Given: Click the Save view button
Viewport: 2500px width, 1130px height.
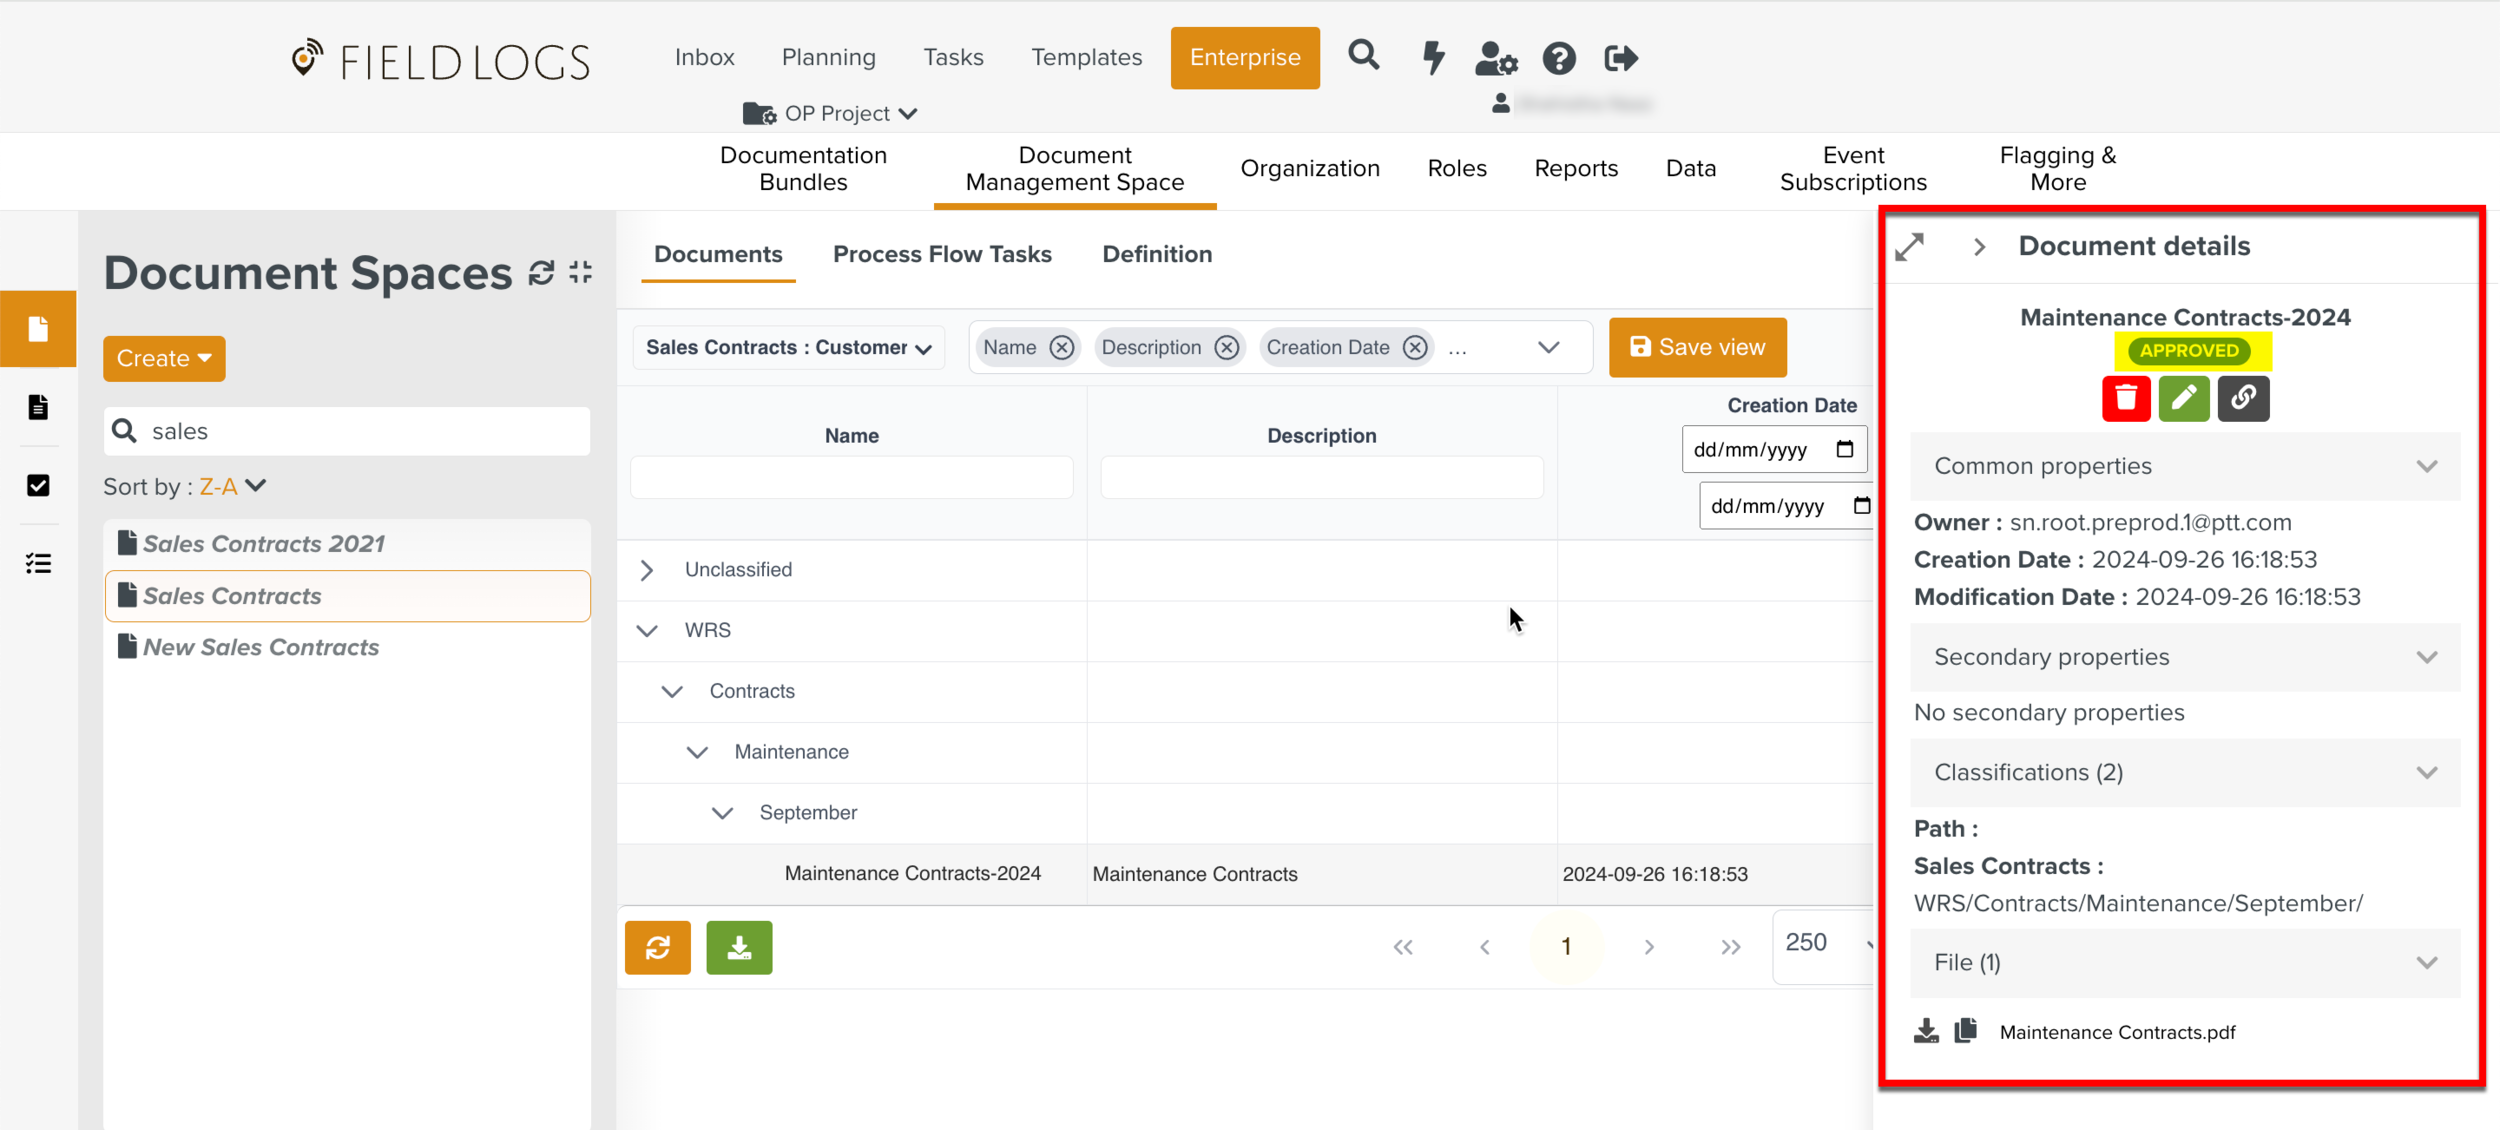Looking at the screenshot, I should 1697,347.
